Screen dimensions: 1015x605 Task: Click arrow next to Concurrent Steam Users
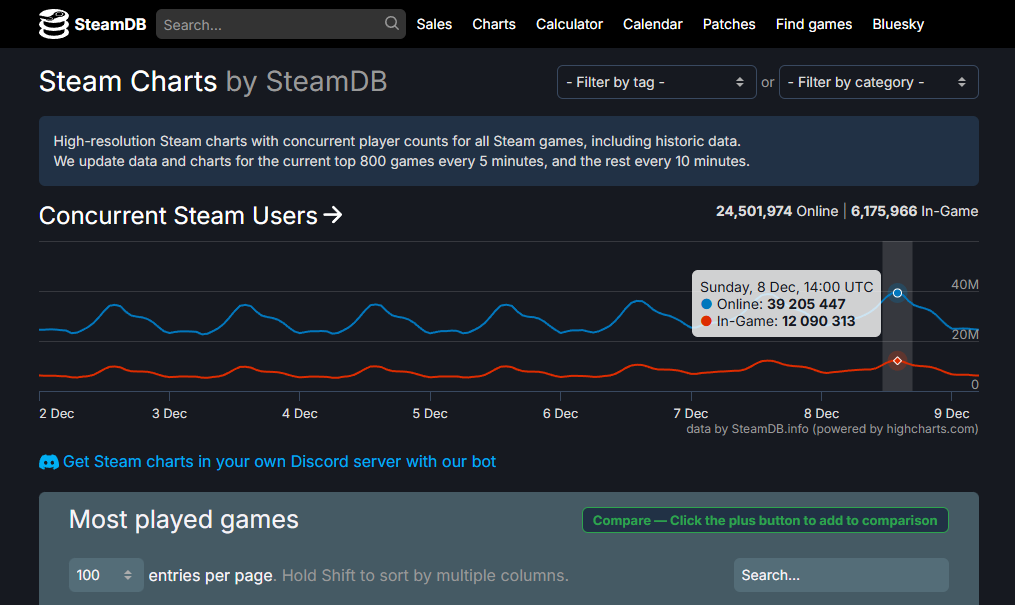click(333, 215)
